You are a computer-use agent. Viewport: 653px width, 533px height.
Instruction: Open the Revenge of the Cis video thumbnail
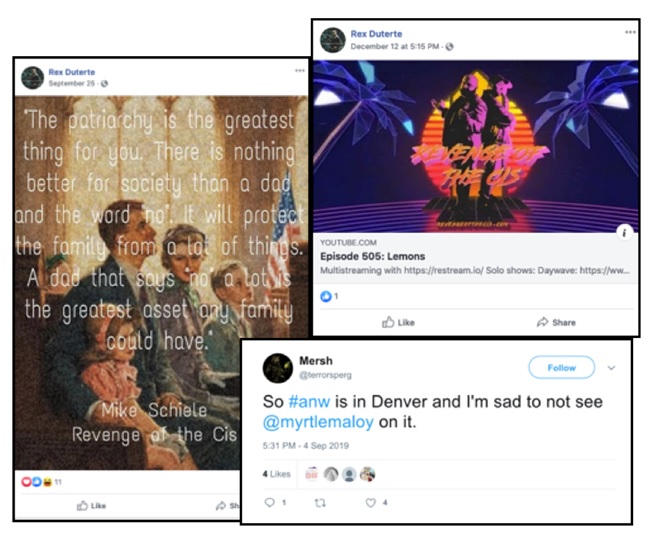pos(476,146)
